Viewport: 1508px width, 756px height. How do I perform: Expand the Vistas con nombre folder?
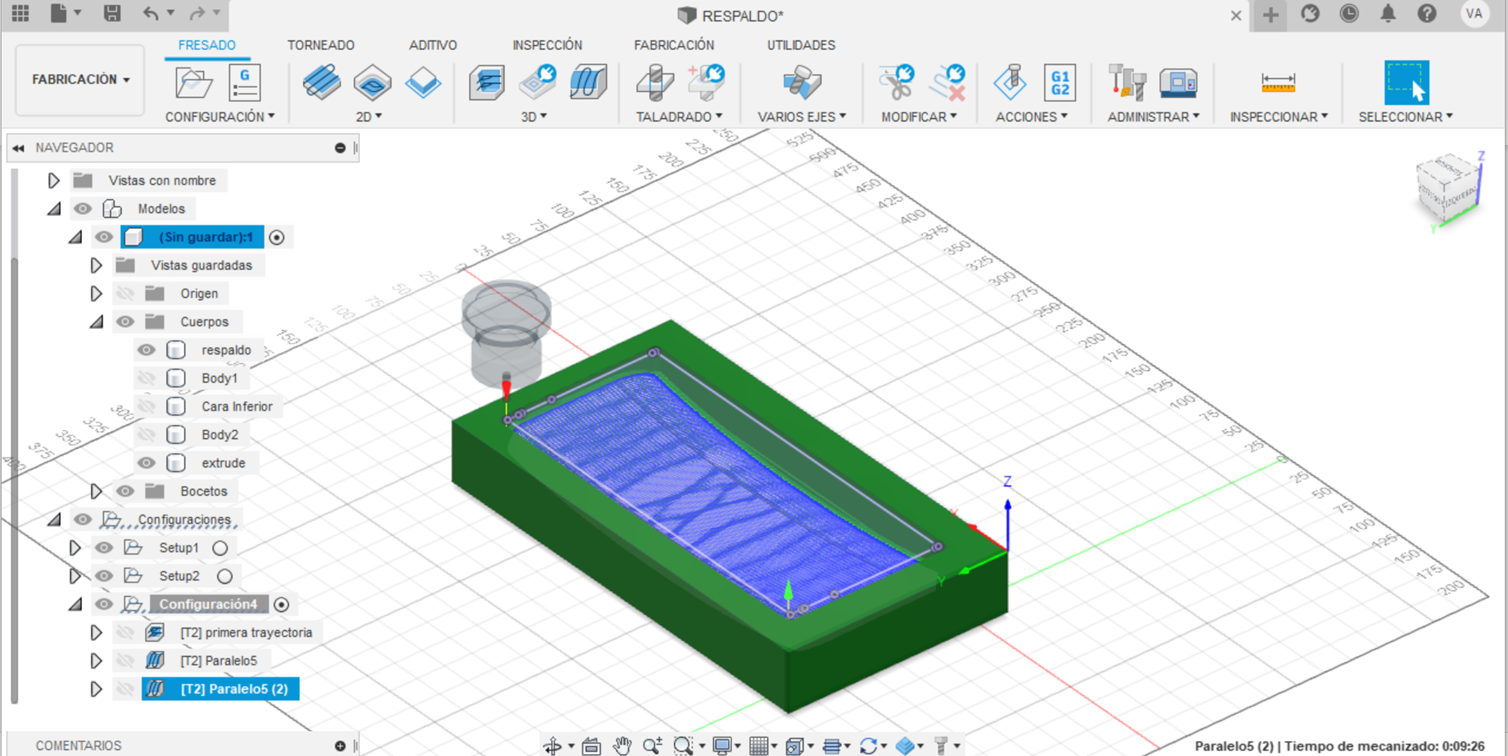pyautogui.click(x=54, y=181)
